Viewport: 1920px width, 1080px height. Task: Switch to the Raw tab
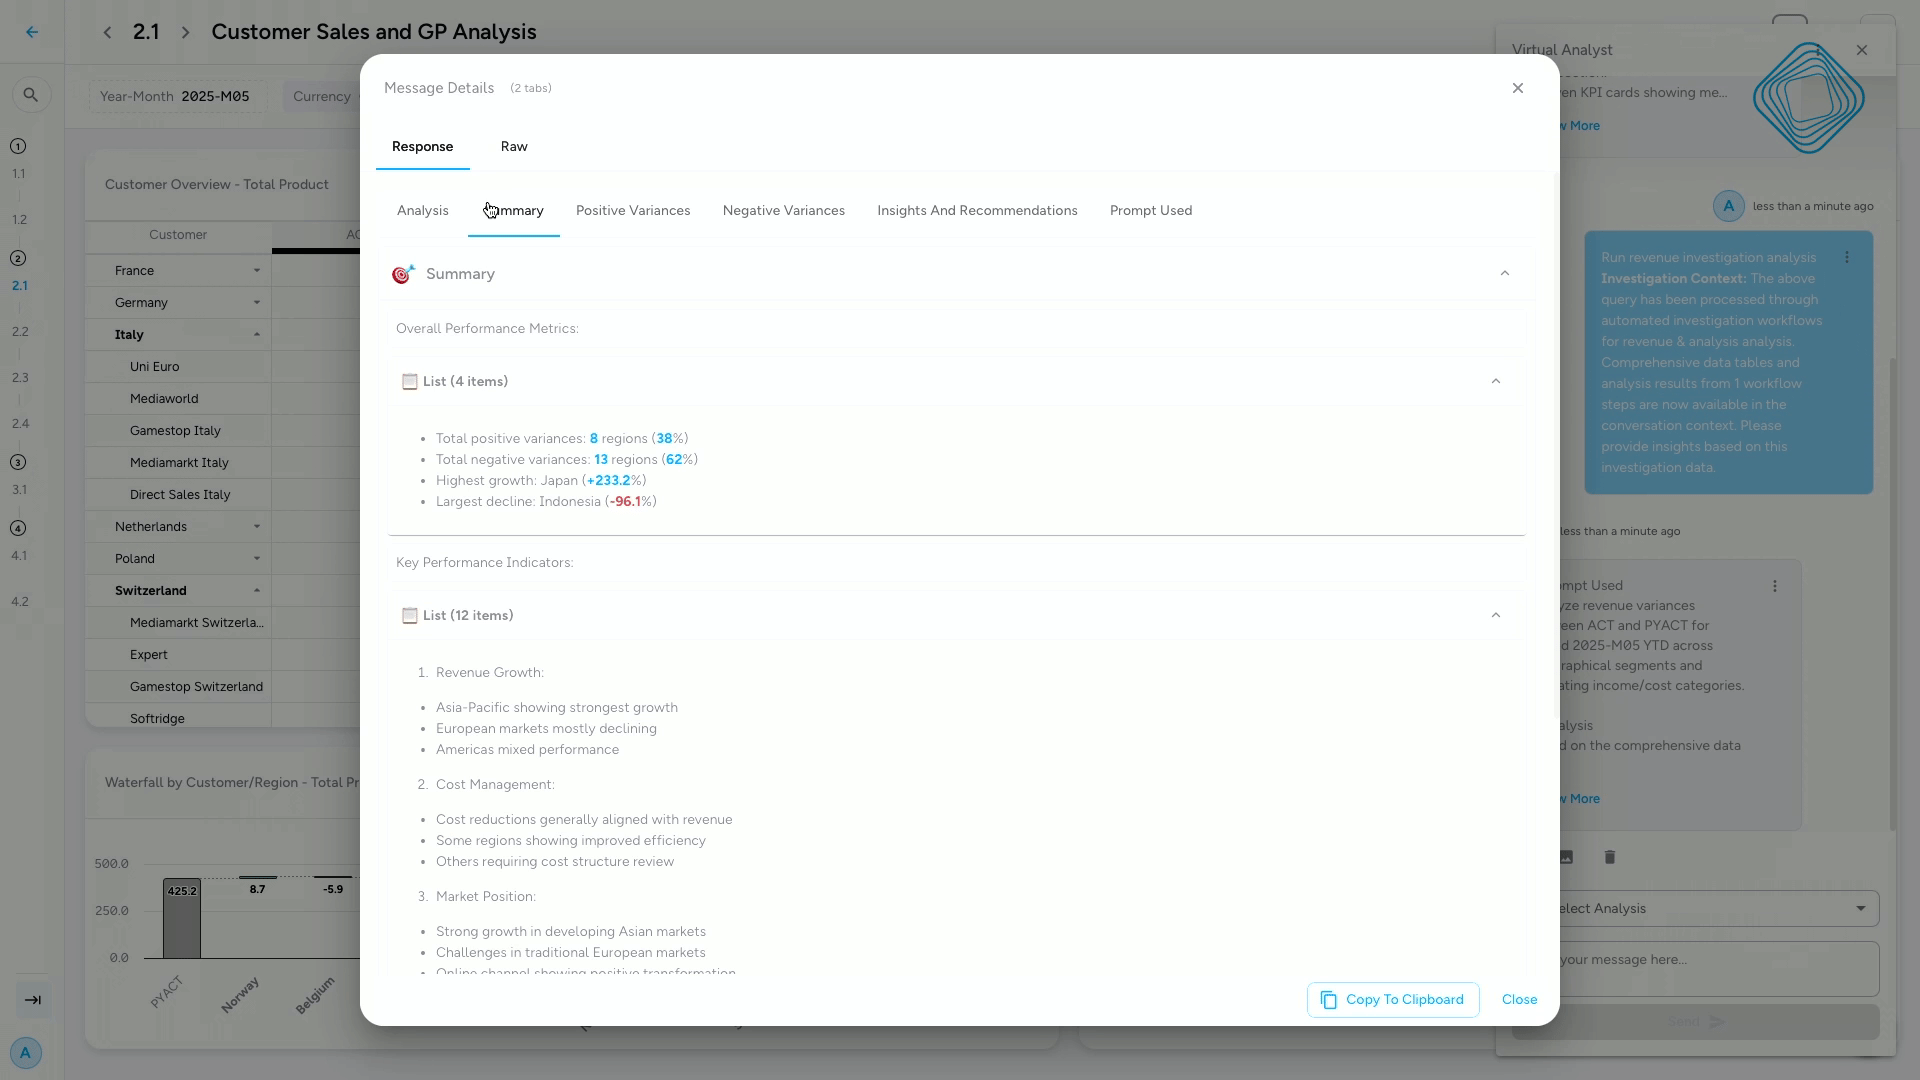(514, 147)
